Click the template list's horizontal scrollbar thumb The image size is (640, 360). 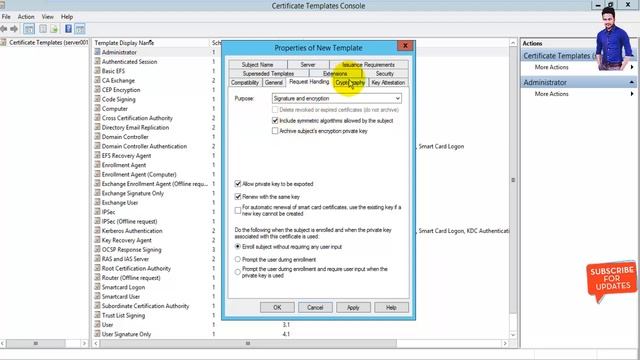248,344
